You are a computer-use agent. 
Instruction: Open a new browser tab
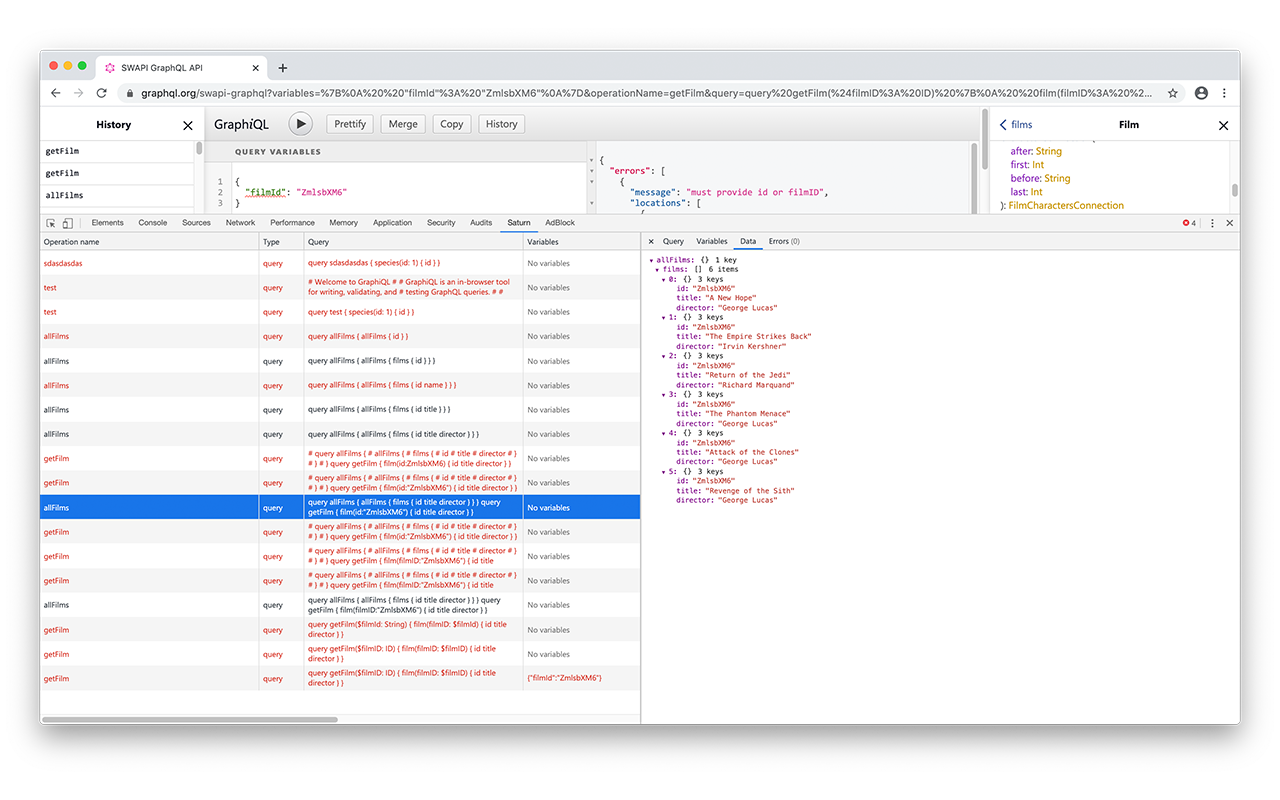tap(283, 68)
